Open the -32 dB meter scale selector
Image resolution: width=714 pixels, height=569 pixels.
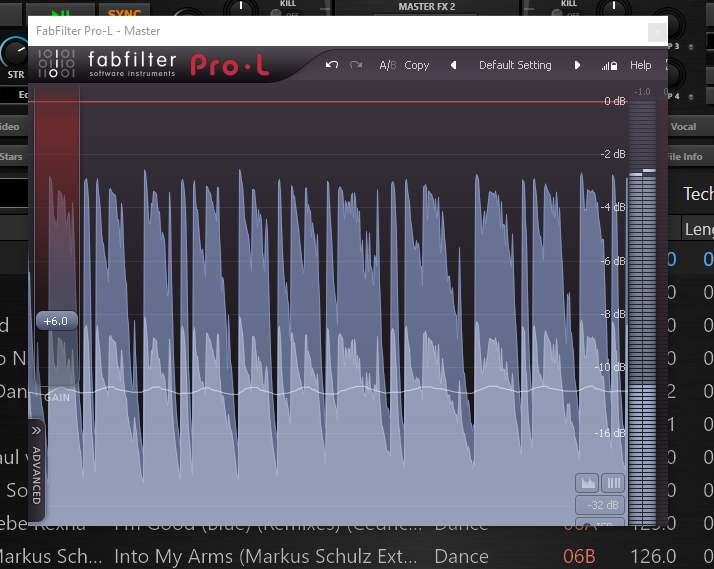tap(600, 505)
